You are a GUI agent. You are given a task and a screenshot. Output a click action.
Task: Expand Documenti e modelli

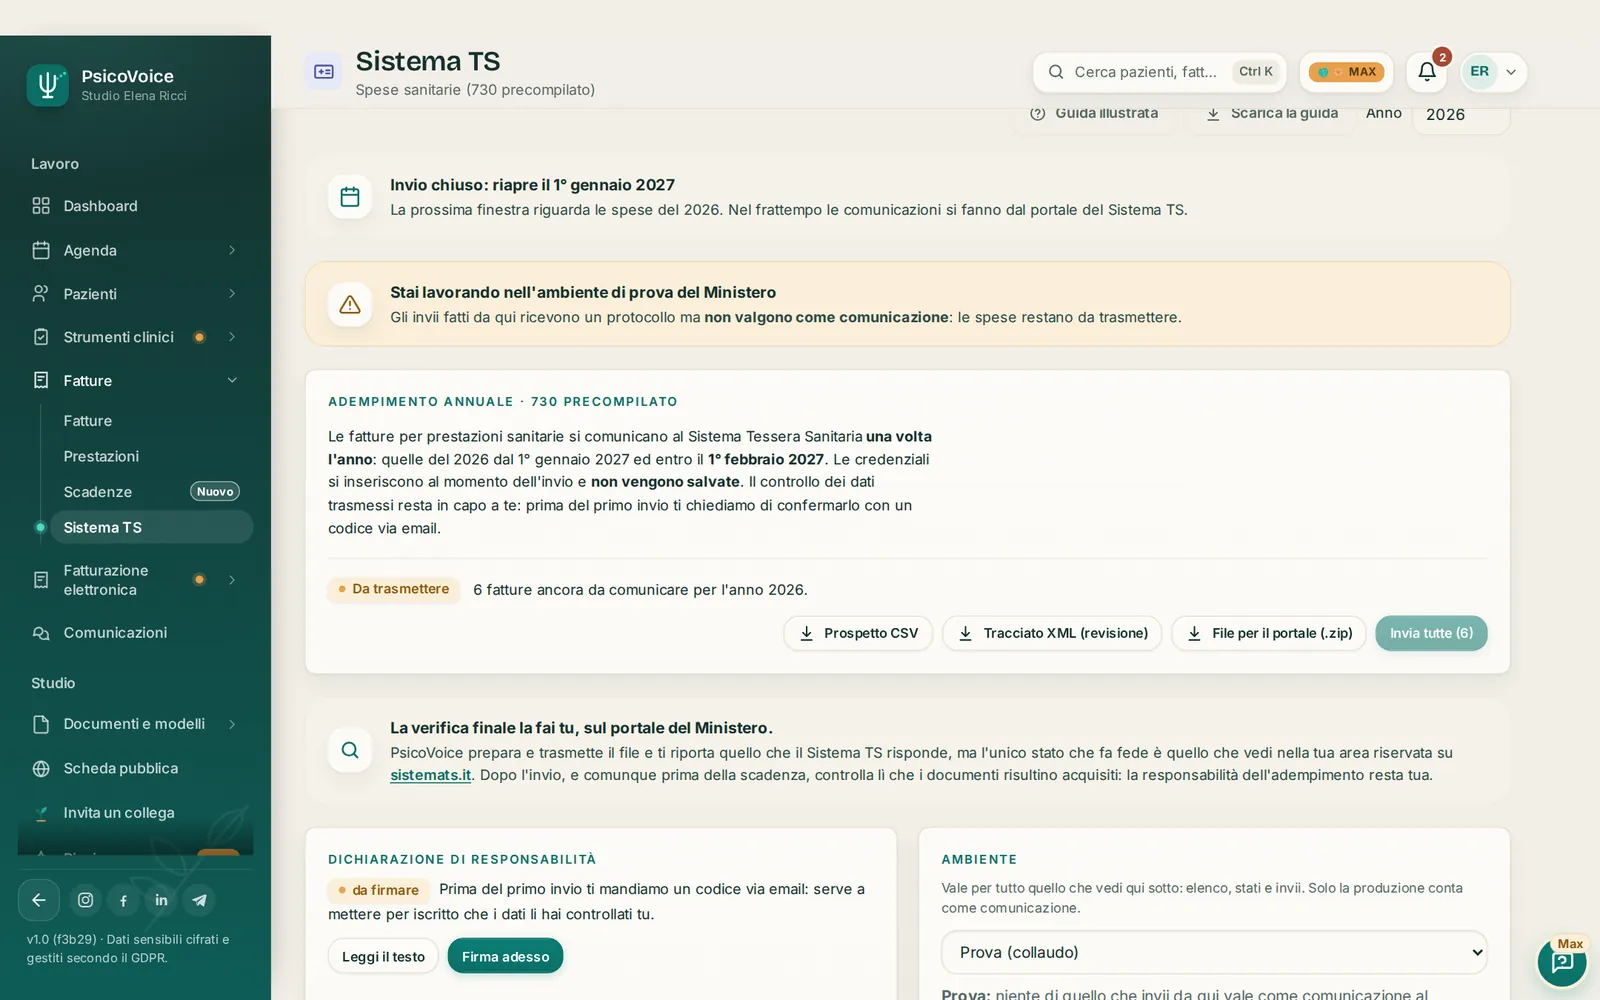(232, 724)
